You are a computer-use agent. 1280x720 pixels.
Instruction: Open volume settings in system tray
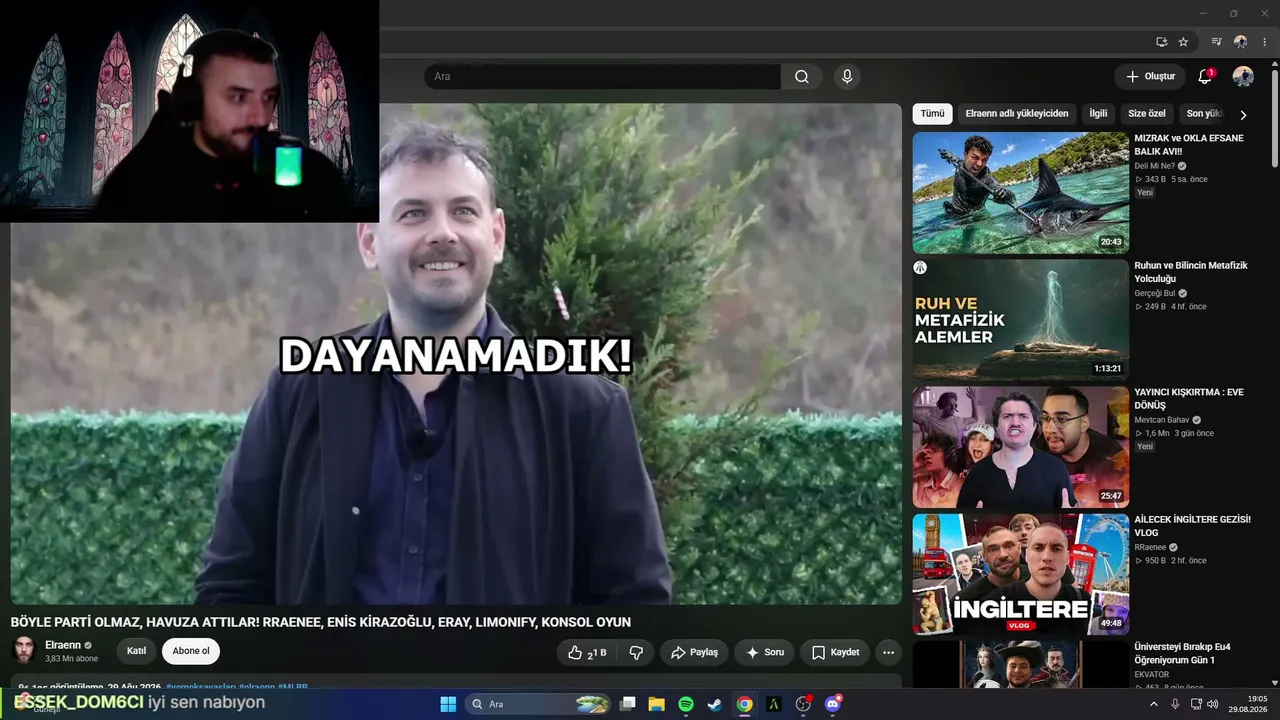coord(1213,704)
